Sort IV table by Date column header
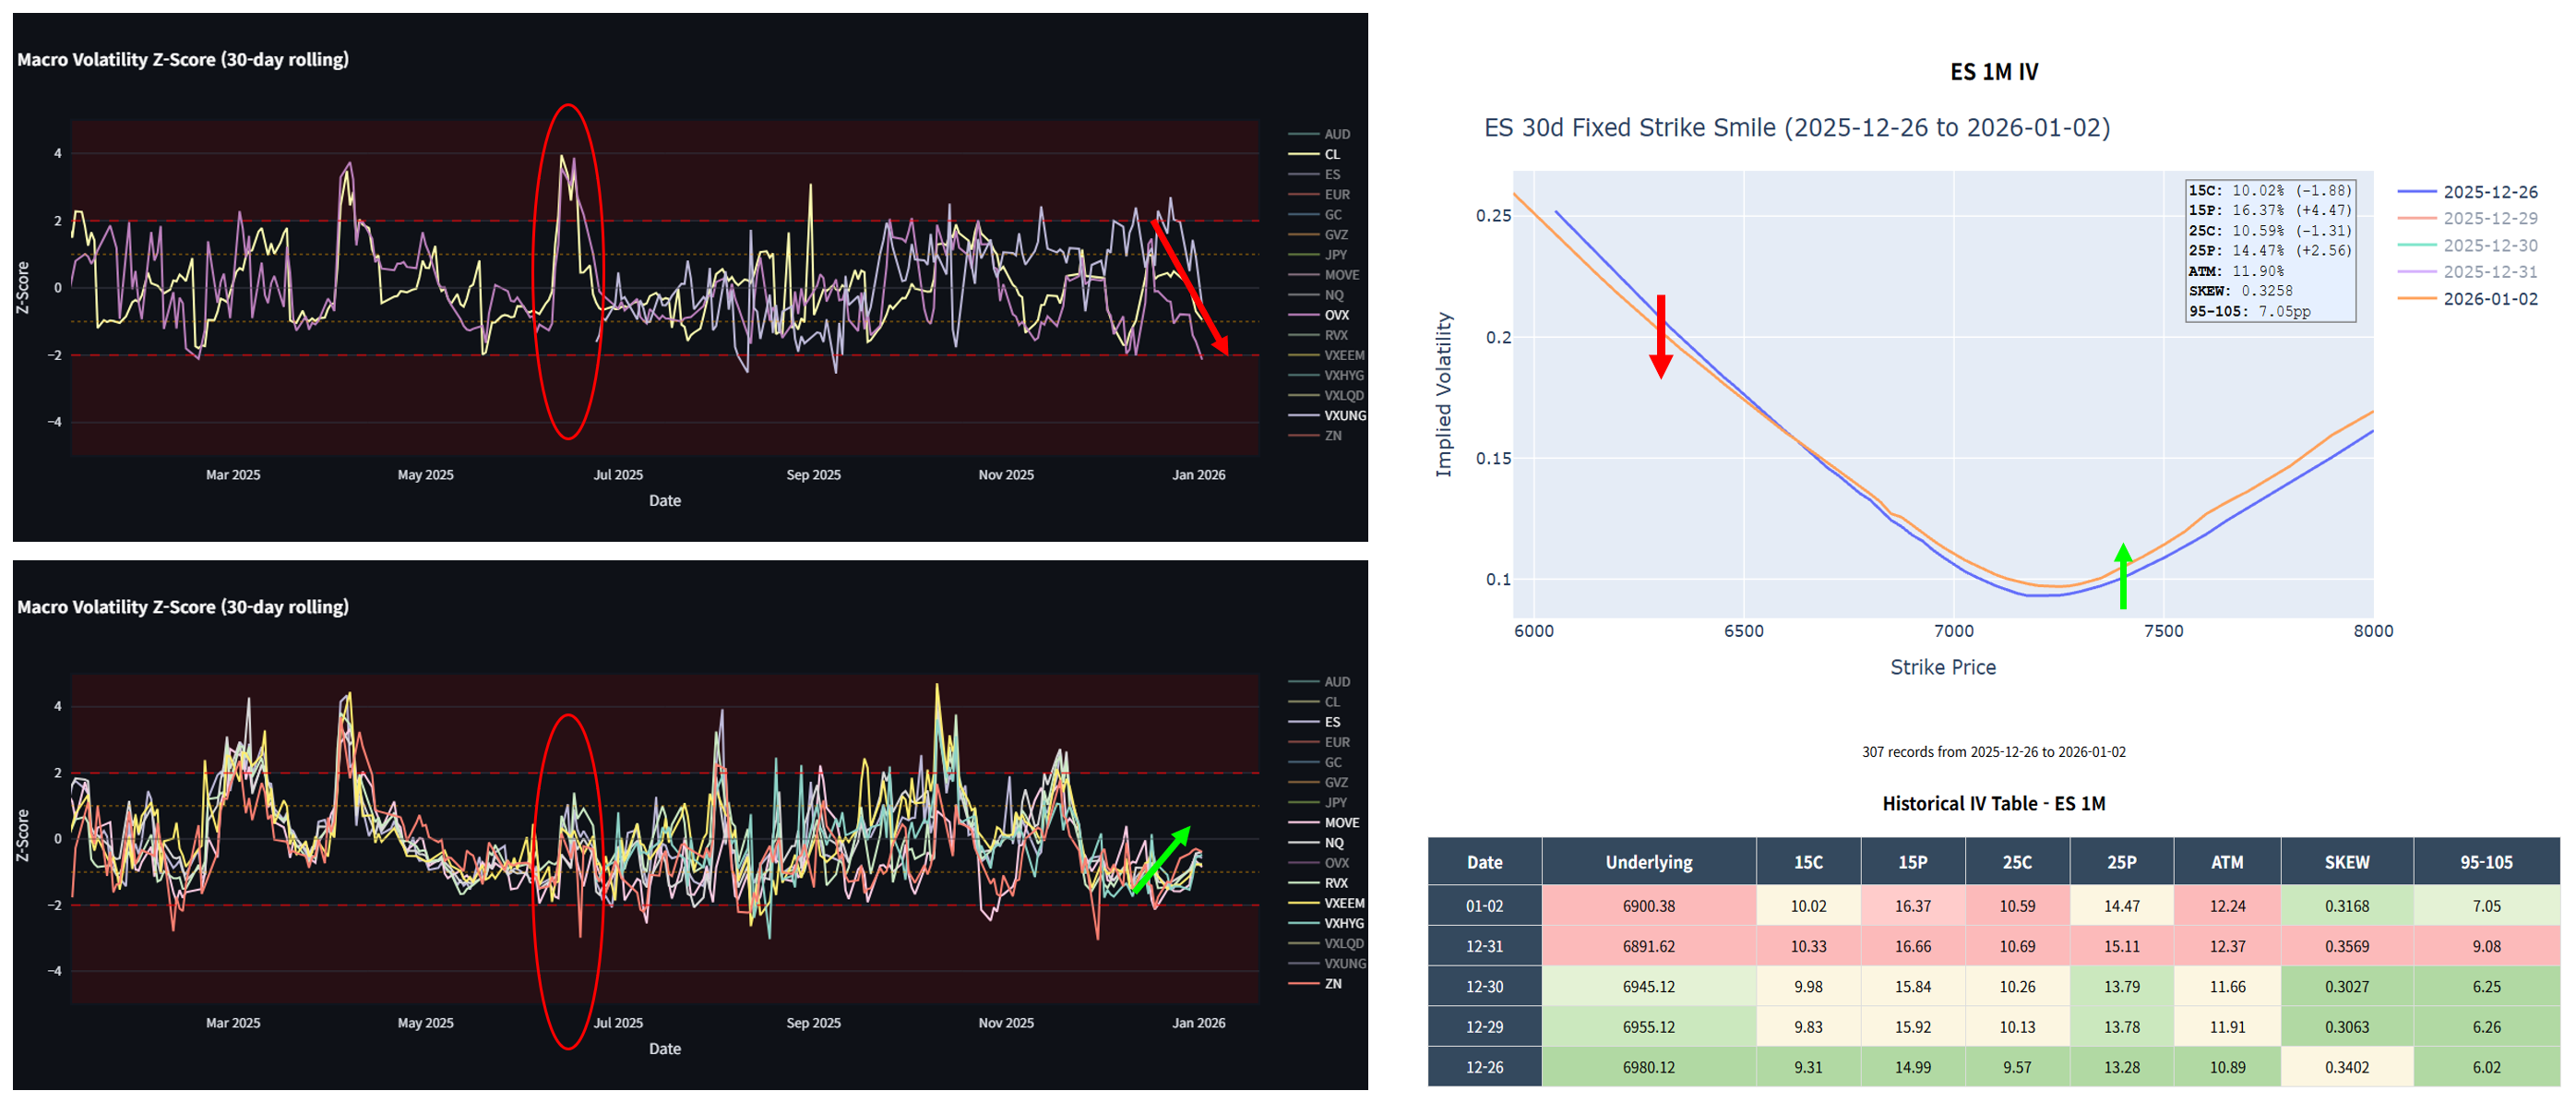Viewport: 2576px width, 1103px height. click(1484, 862)
